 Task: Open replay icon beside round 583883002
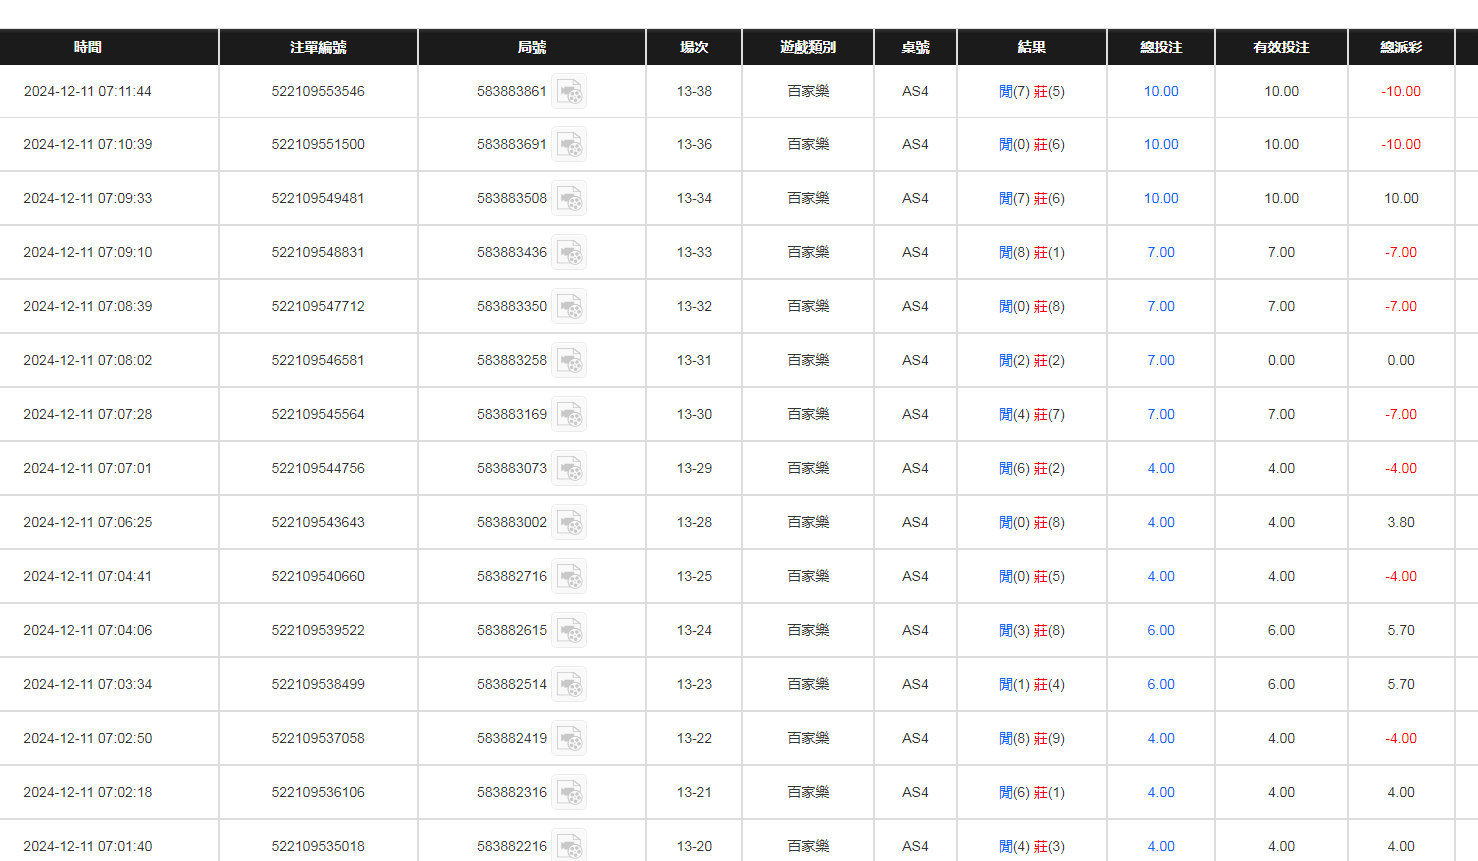click(x=570, y=523)
